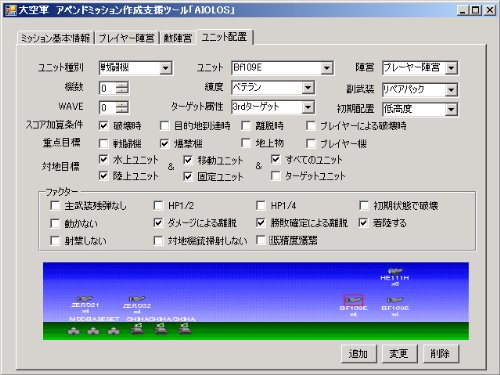Click the 機数 number spinner arrows
This screenshot has width=500, height=375.
pyautogui.click(x=122, y=88)
